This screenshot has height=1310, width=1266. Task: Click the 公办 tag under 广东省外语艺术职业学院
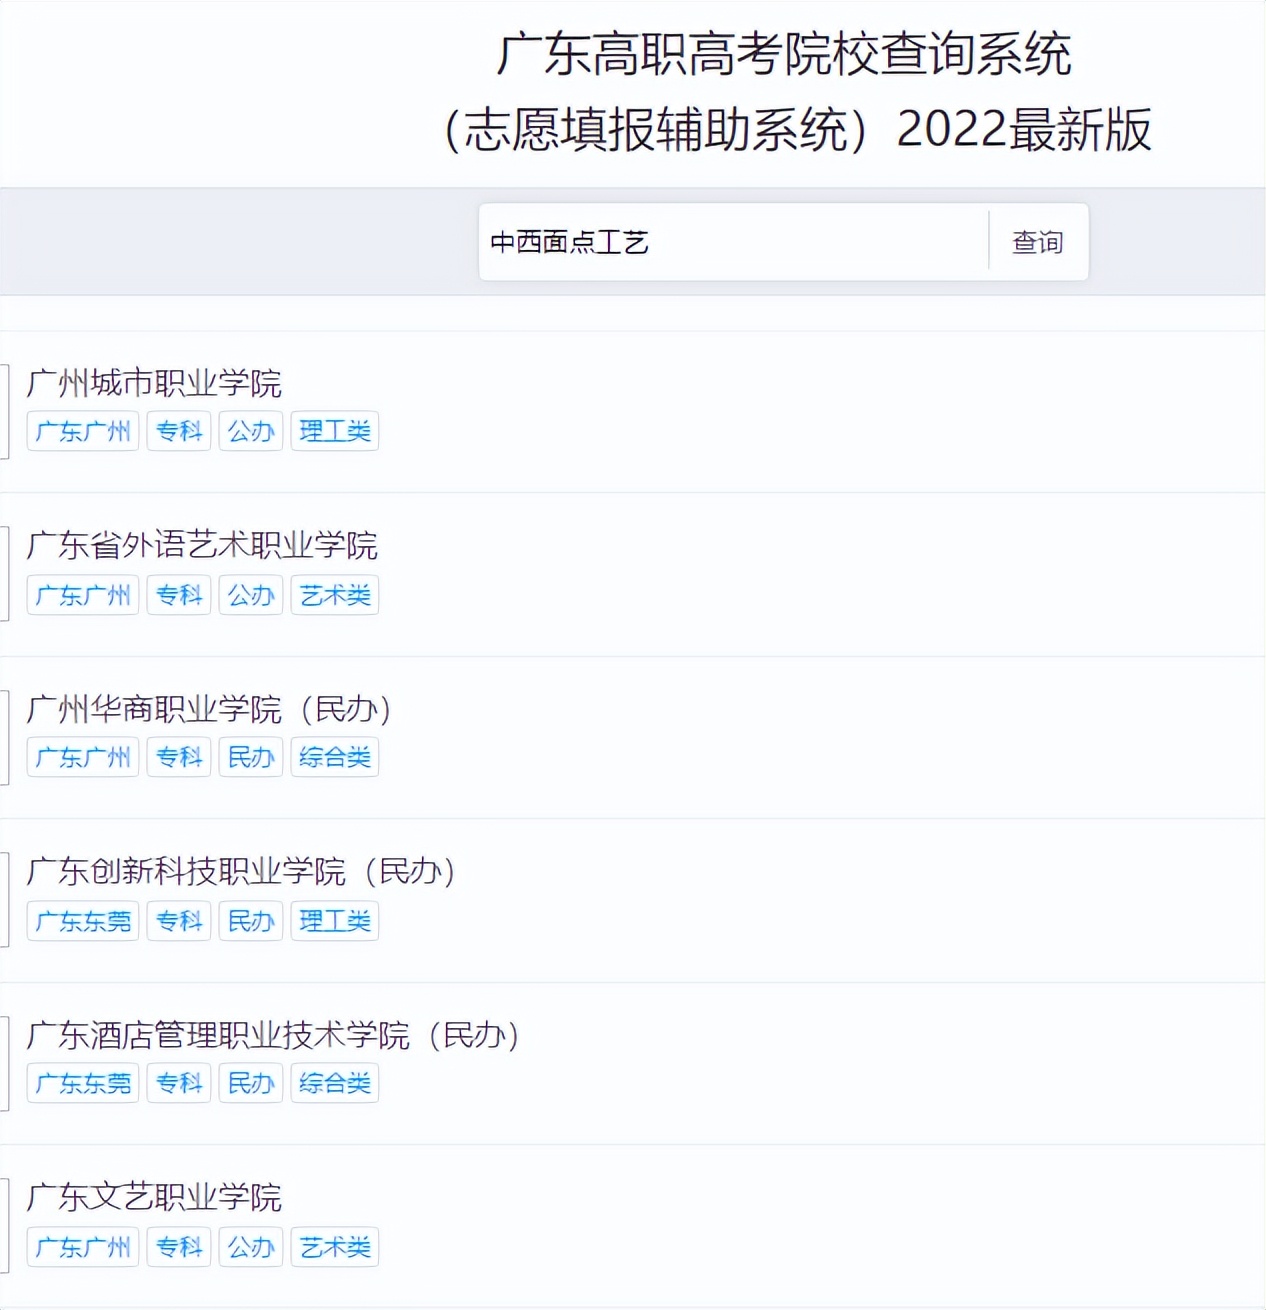click(250, 594)
